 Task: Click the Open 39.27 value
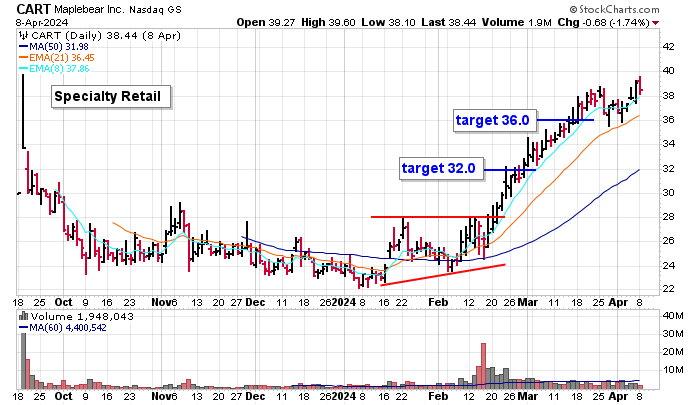(266, 22)
